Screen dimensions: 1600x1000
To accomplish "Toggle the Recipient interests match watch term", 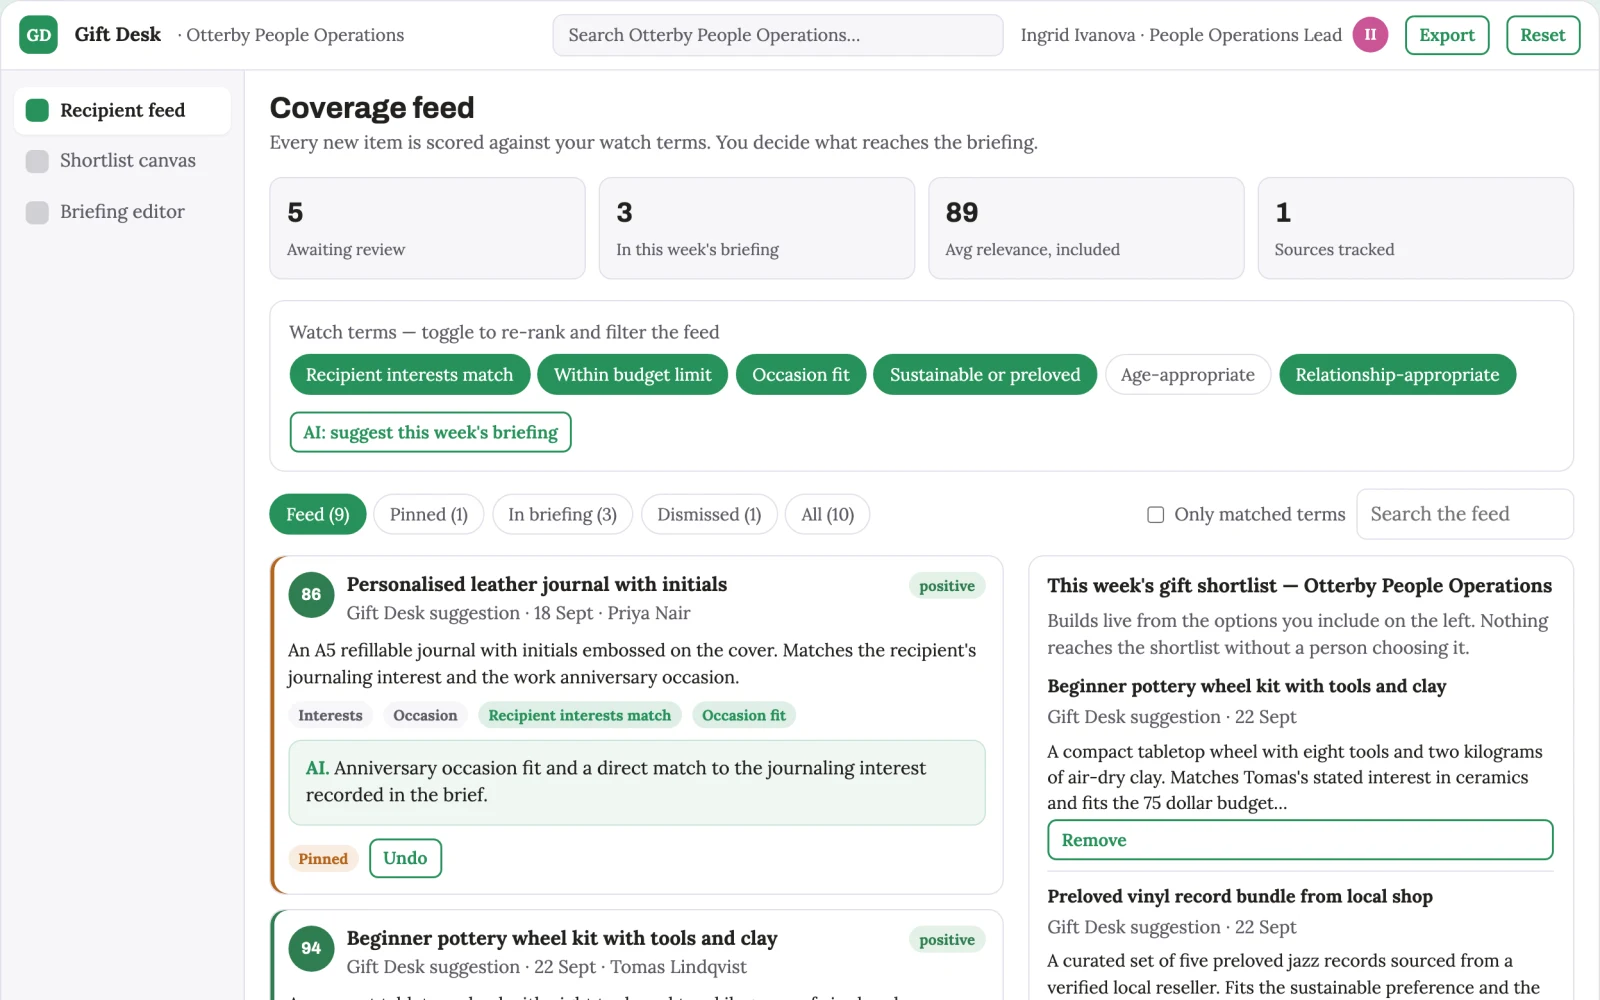I will tap(409, 375).
